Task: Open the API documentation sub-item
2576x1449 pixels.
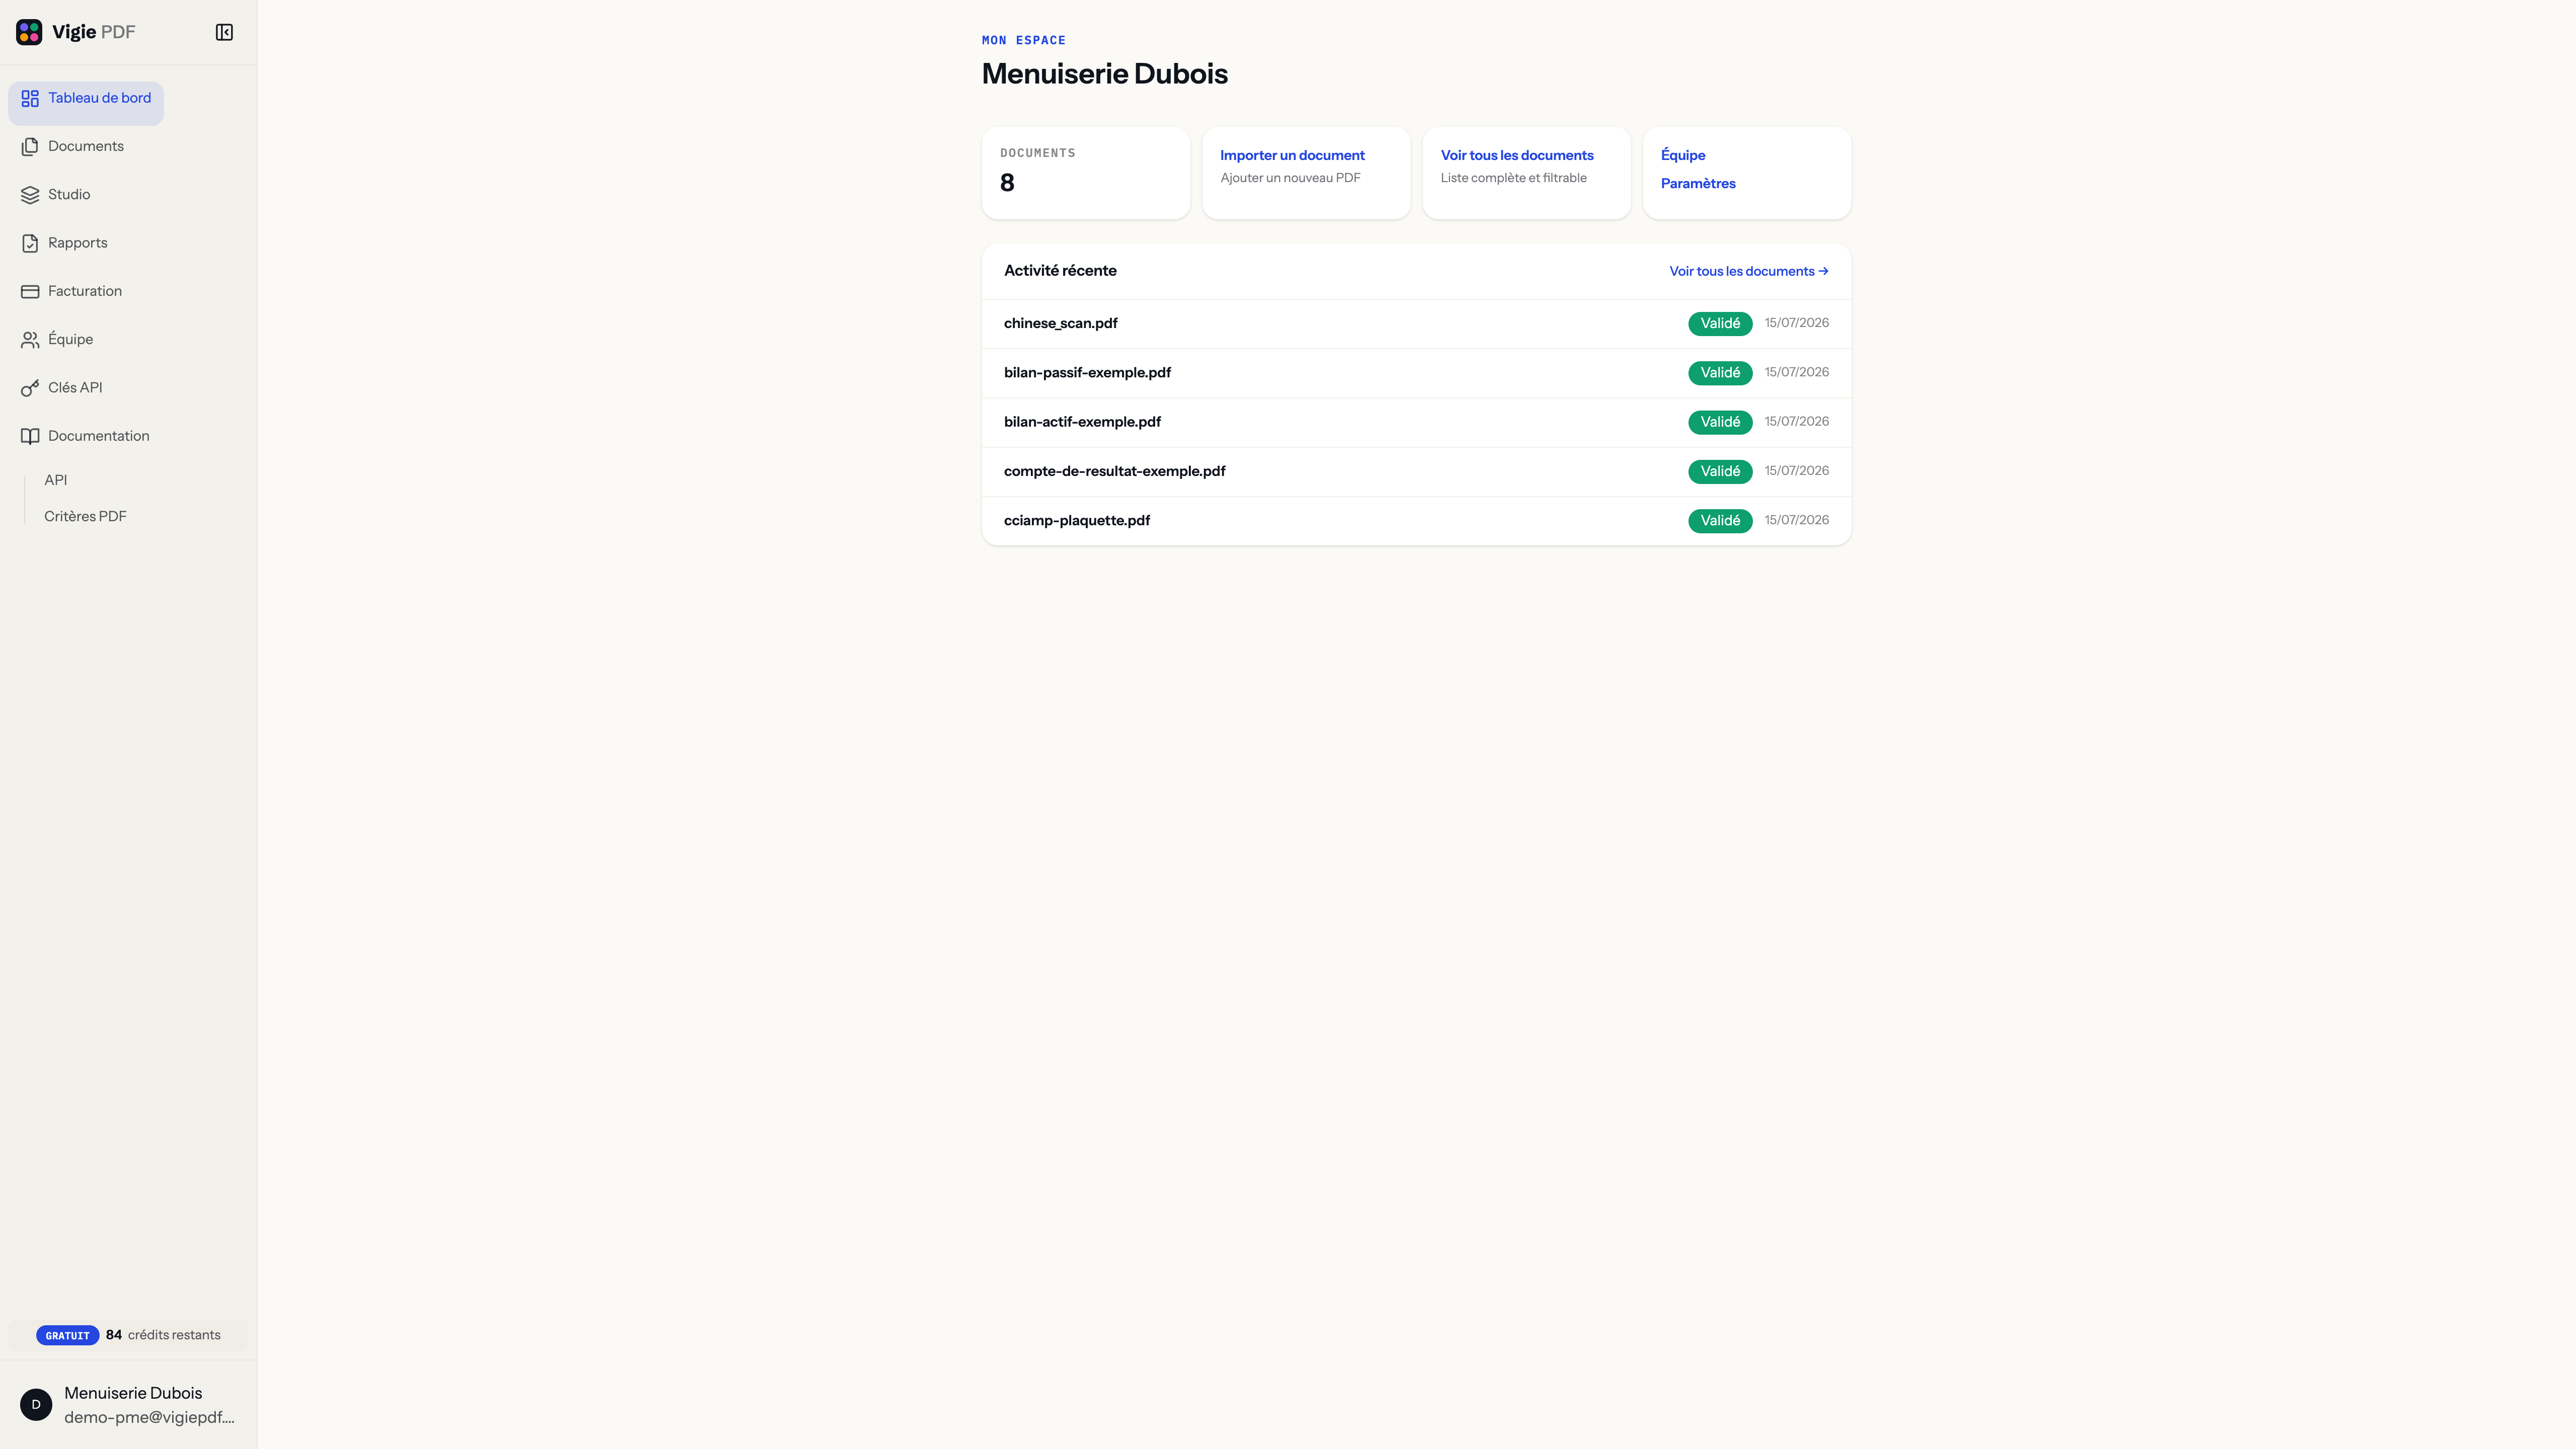Action: (56, 480)
